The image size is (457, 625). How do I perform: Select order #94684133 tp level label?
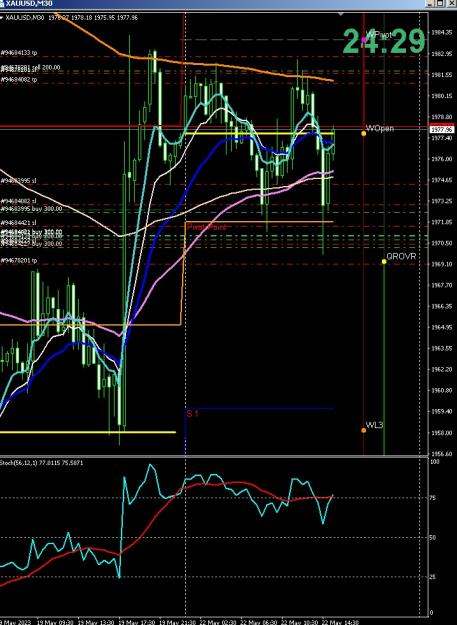click(19, 53)
